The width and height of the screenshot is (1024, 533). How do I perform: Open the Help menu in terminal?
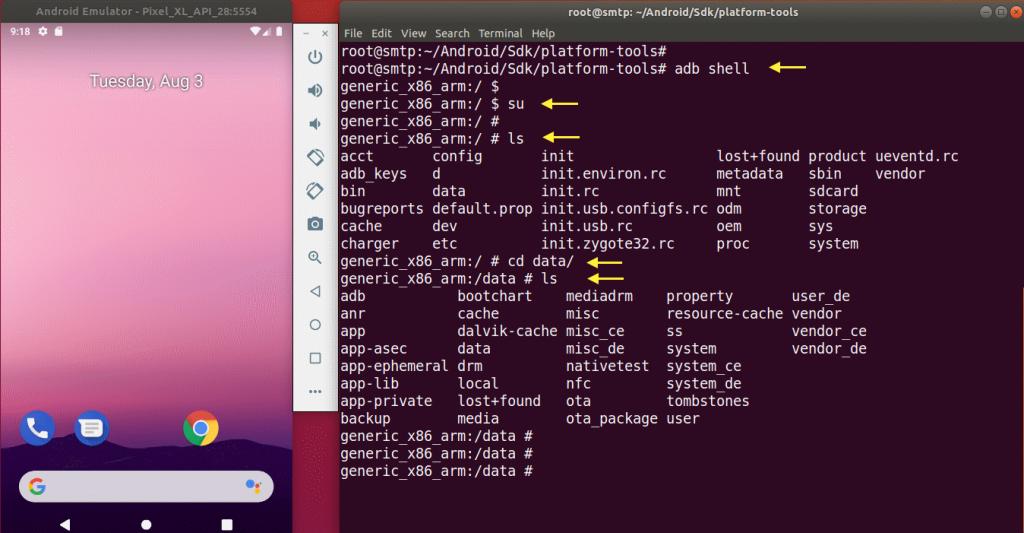click(x=543, y=33)
